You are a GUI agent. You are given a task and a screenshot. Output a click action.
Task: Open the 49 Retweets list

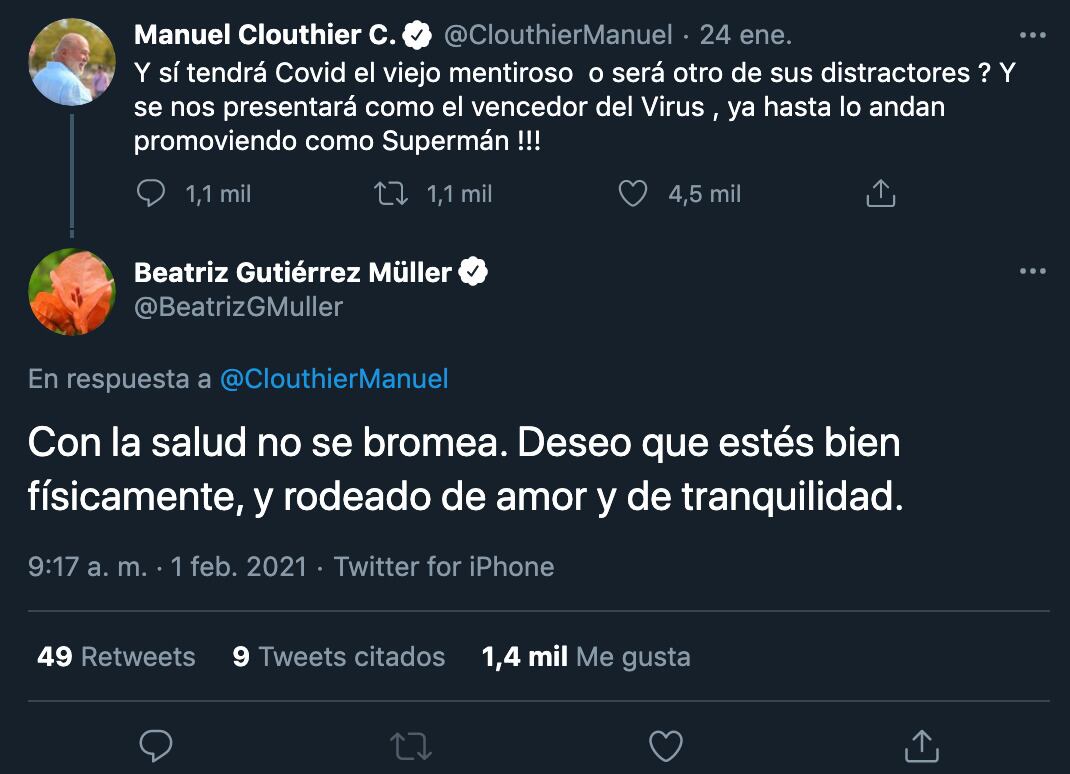tap(116, 657)
